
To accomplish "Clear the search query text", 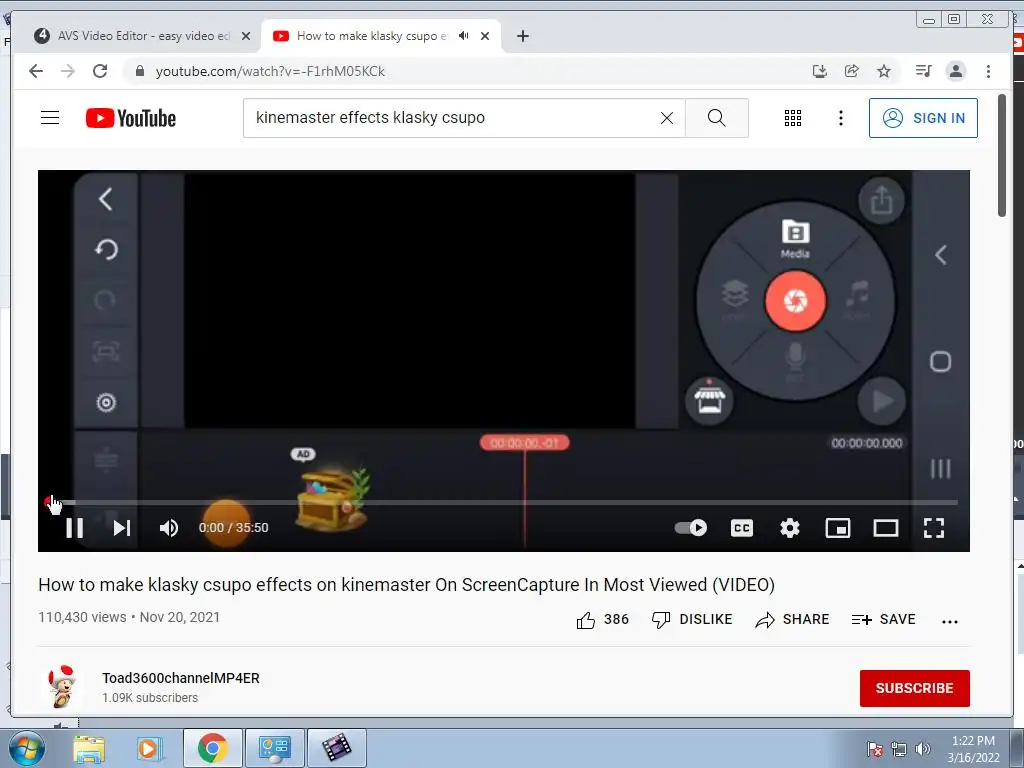I will [x=667, y=118].
